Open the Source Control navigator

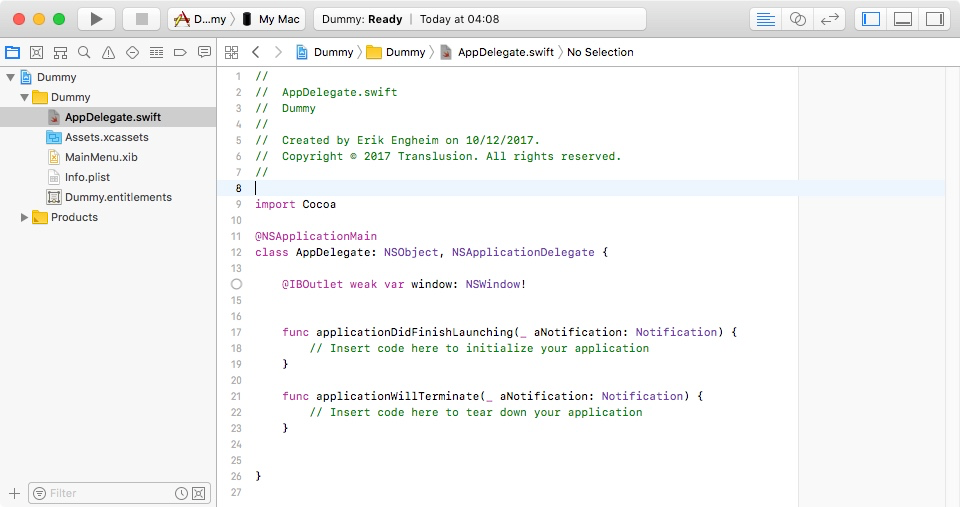tap(36, 52)
